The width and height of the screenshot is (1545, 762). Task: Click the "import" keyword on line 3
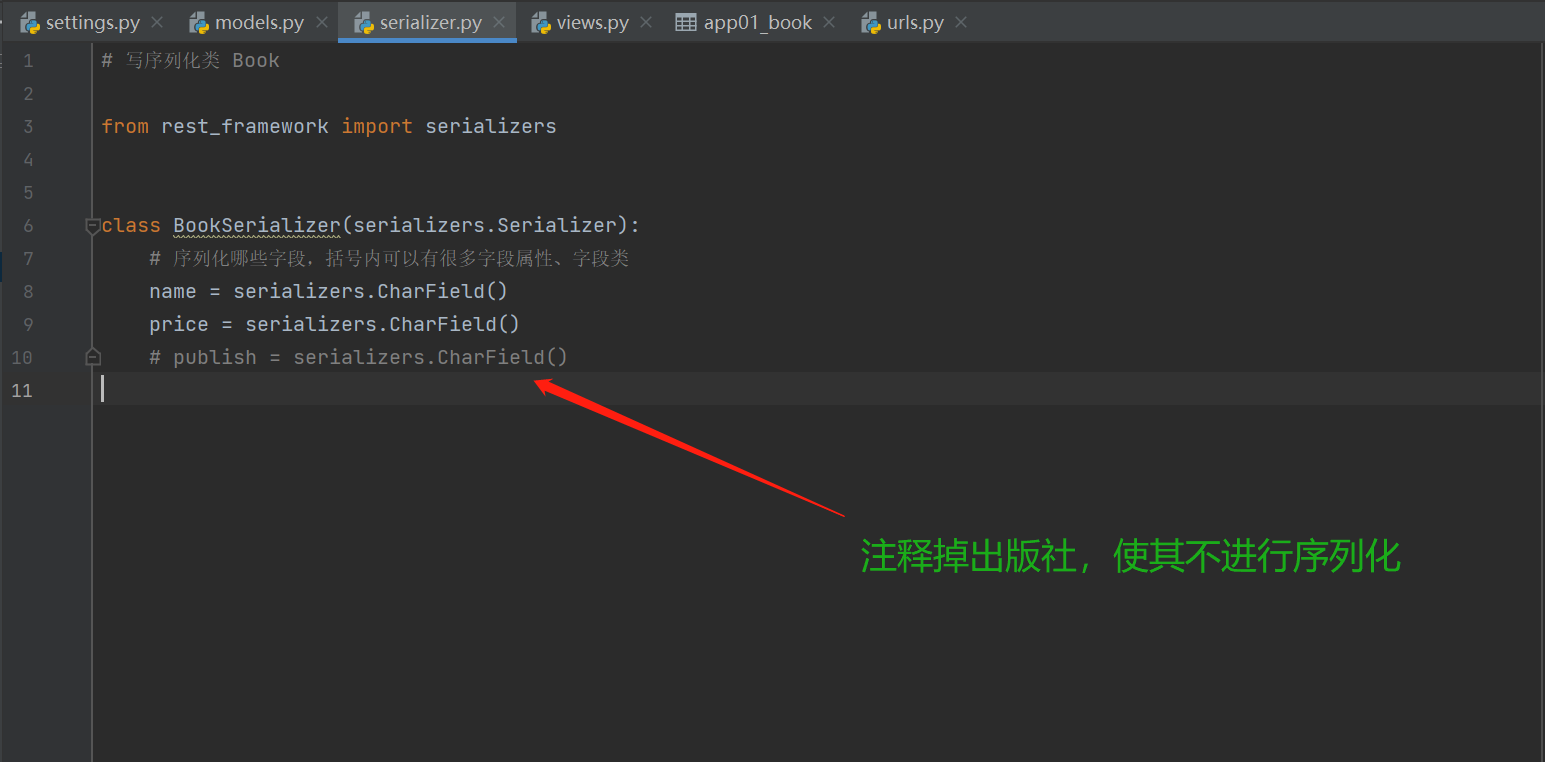[377, 126]
